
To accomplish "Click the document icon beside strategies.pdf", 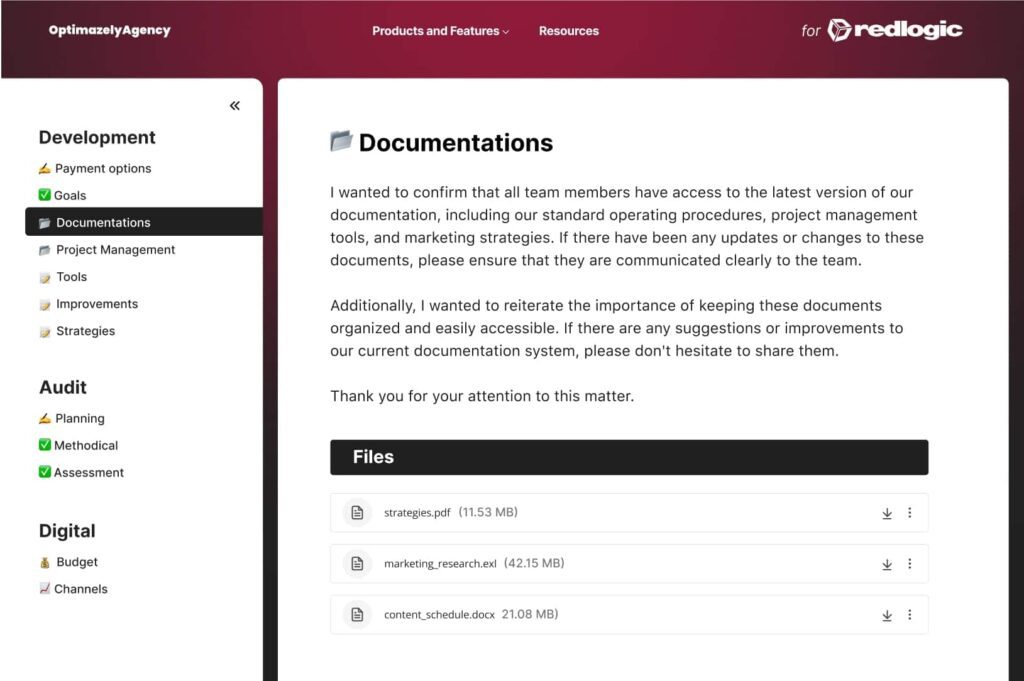I will click(357, 513).
